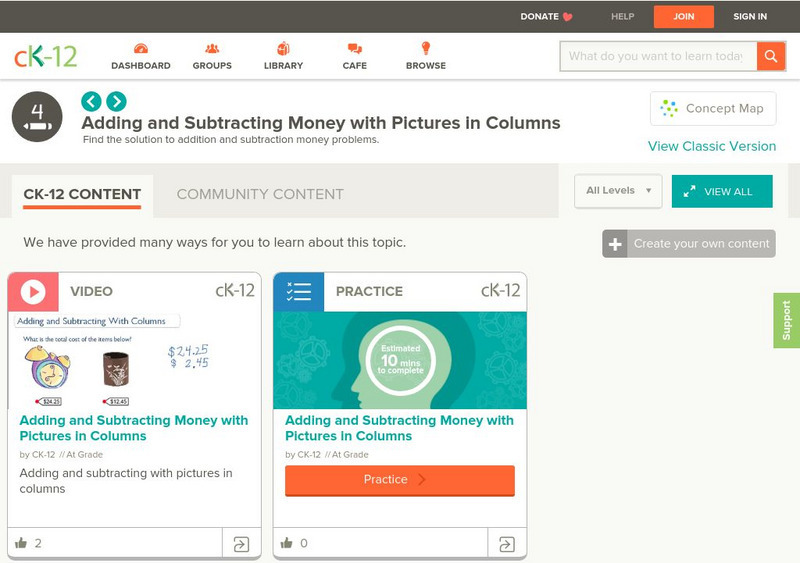Click the search input field

pyautogui.click(x=656, y=56)
